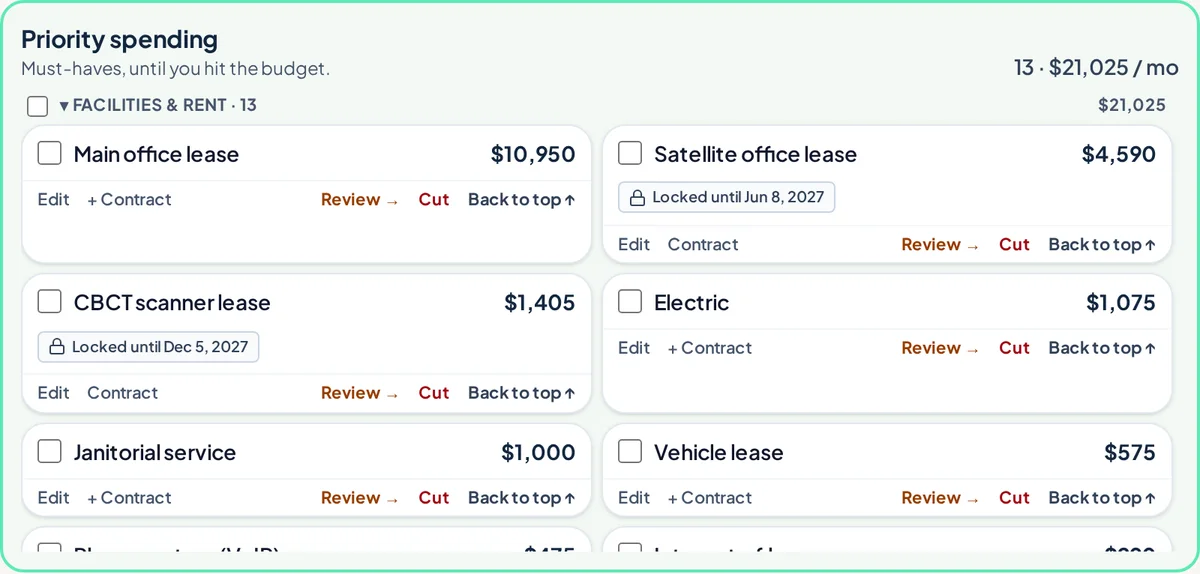Add a contract to Electric
Image resolution: width=1200 pixels, height=574 pixels.
[x=709, y=348]
